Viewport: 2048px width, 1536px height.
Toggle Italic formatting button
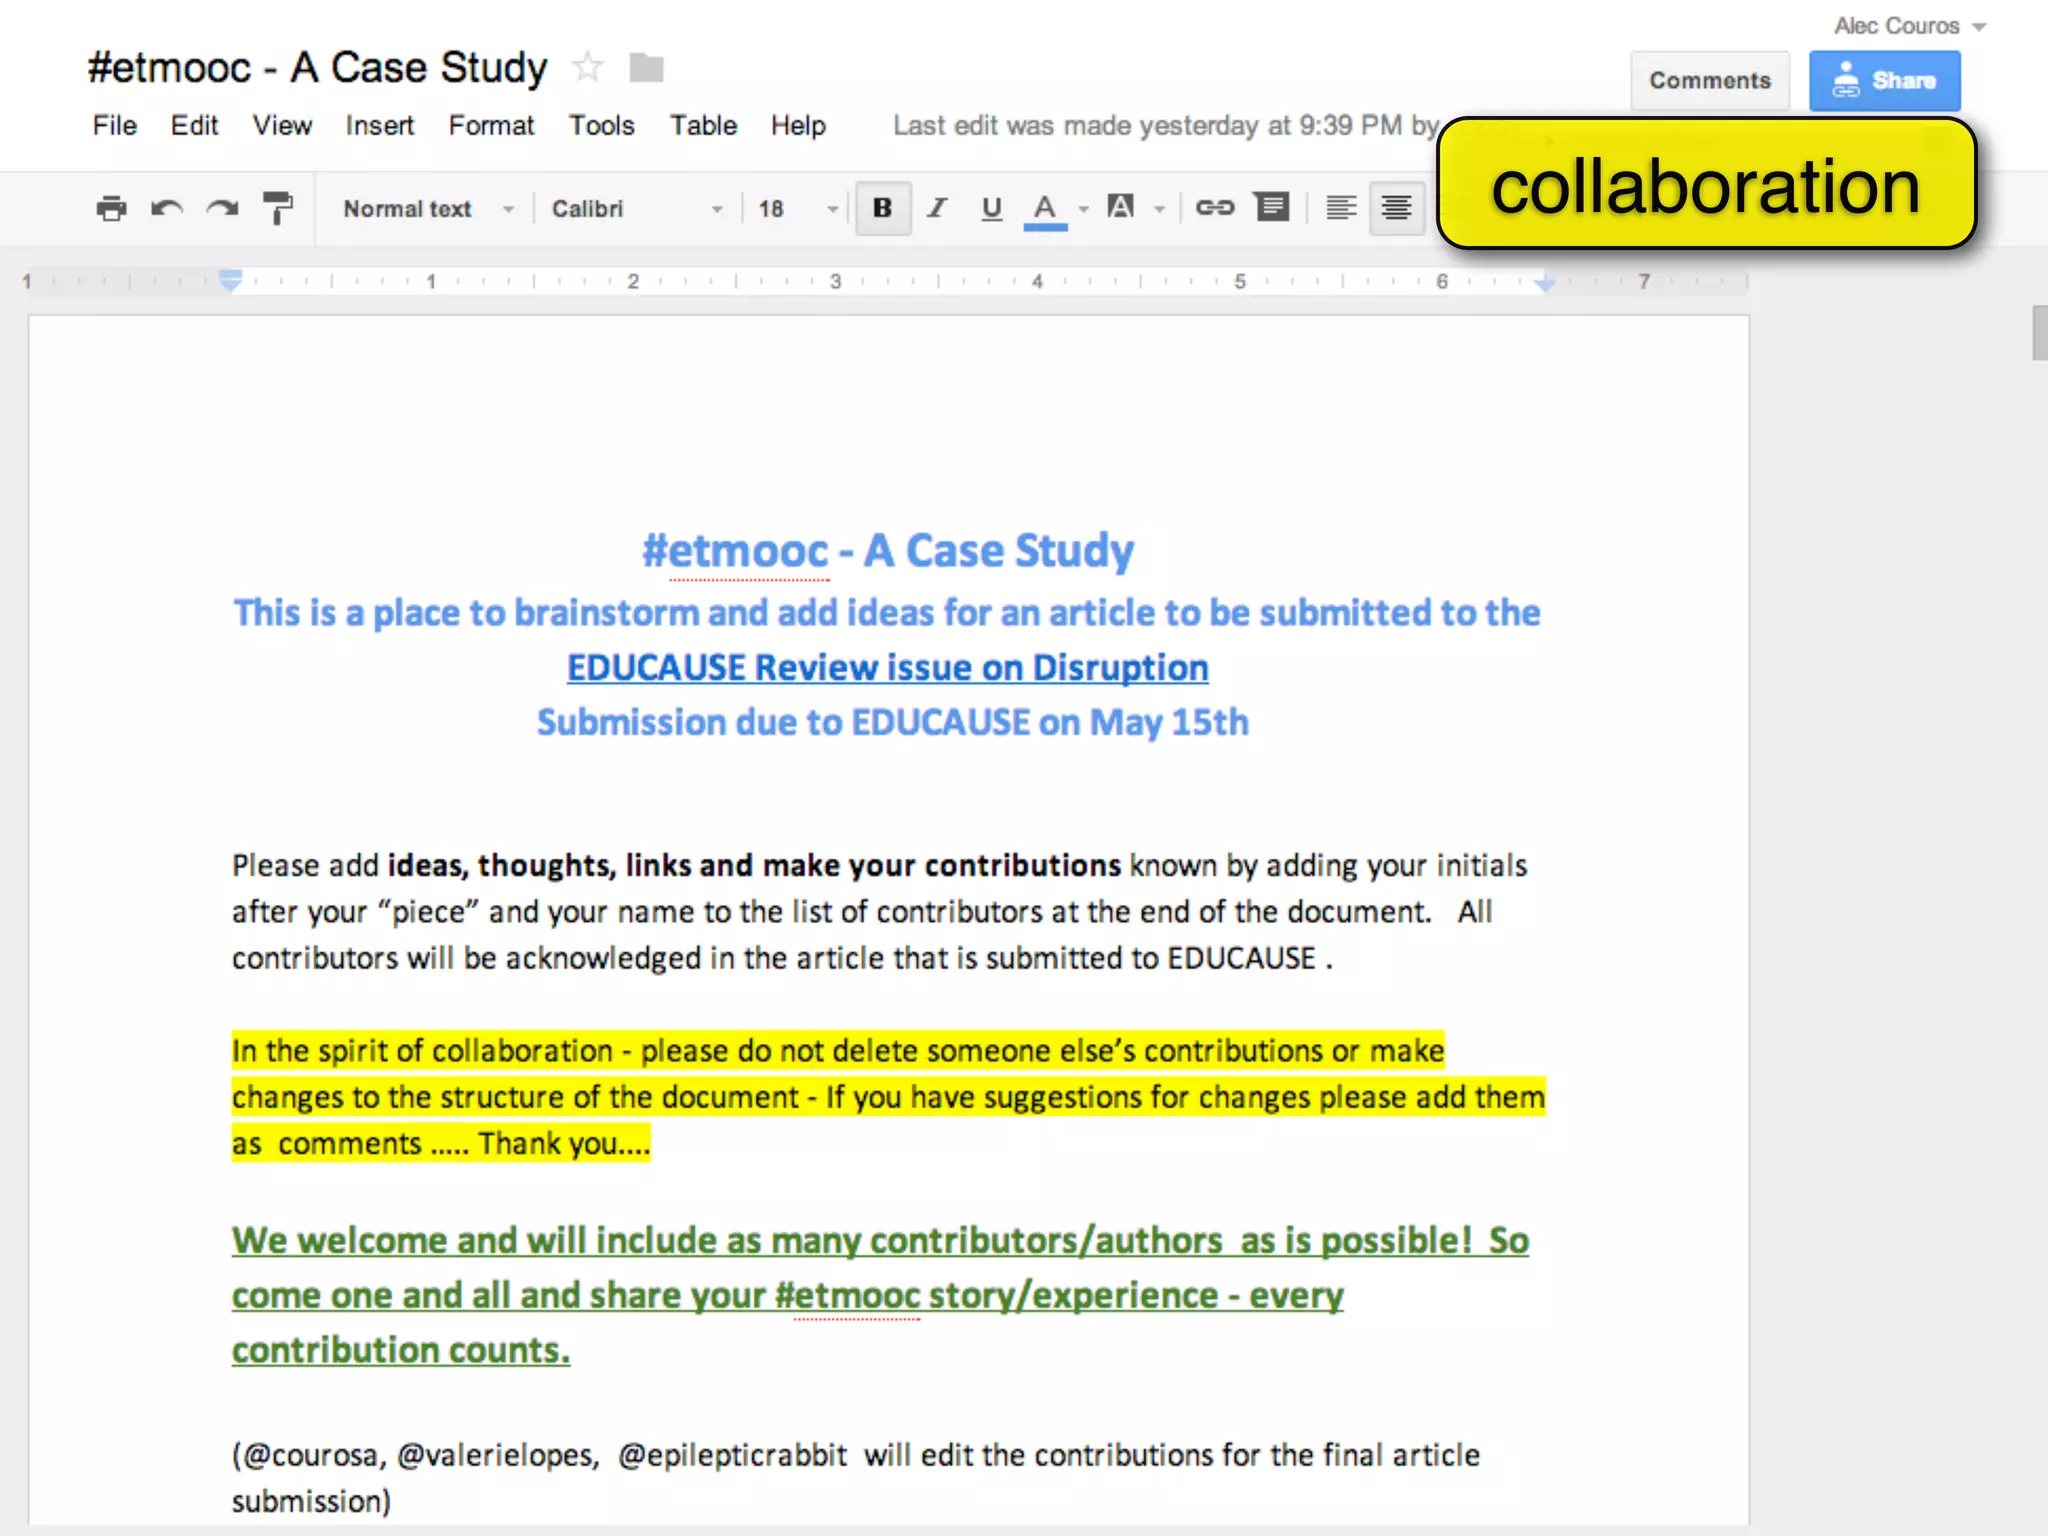[x=937, y=208]
